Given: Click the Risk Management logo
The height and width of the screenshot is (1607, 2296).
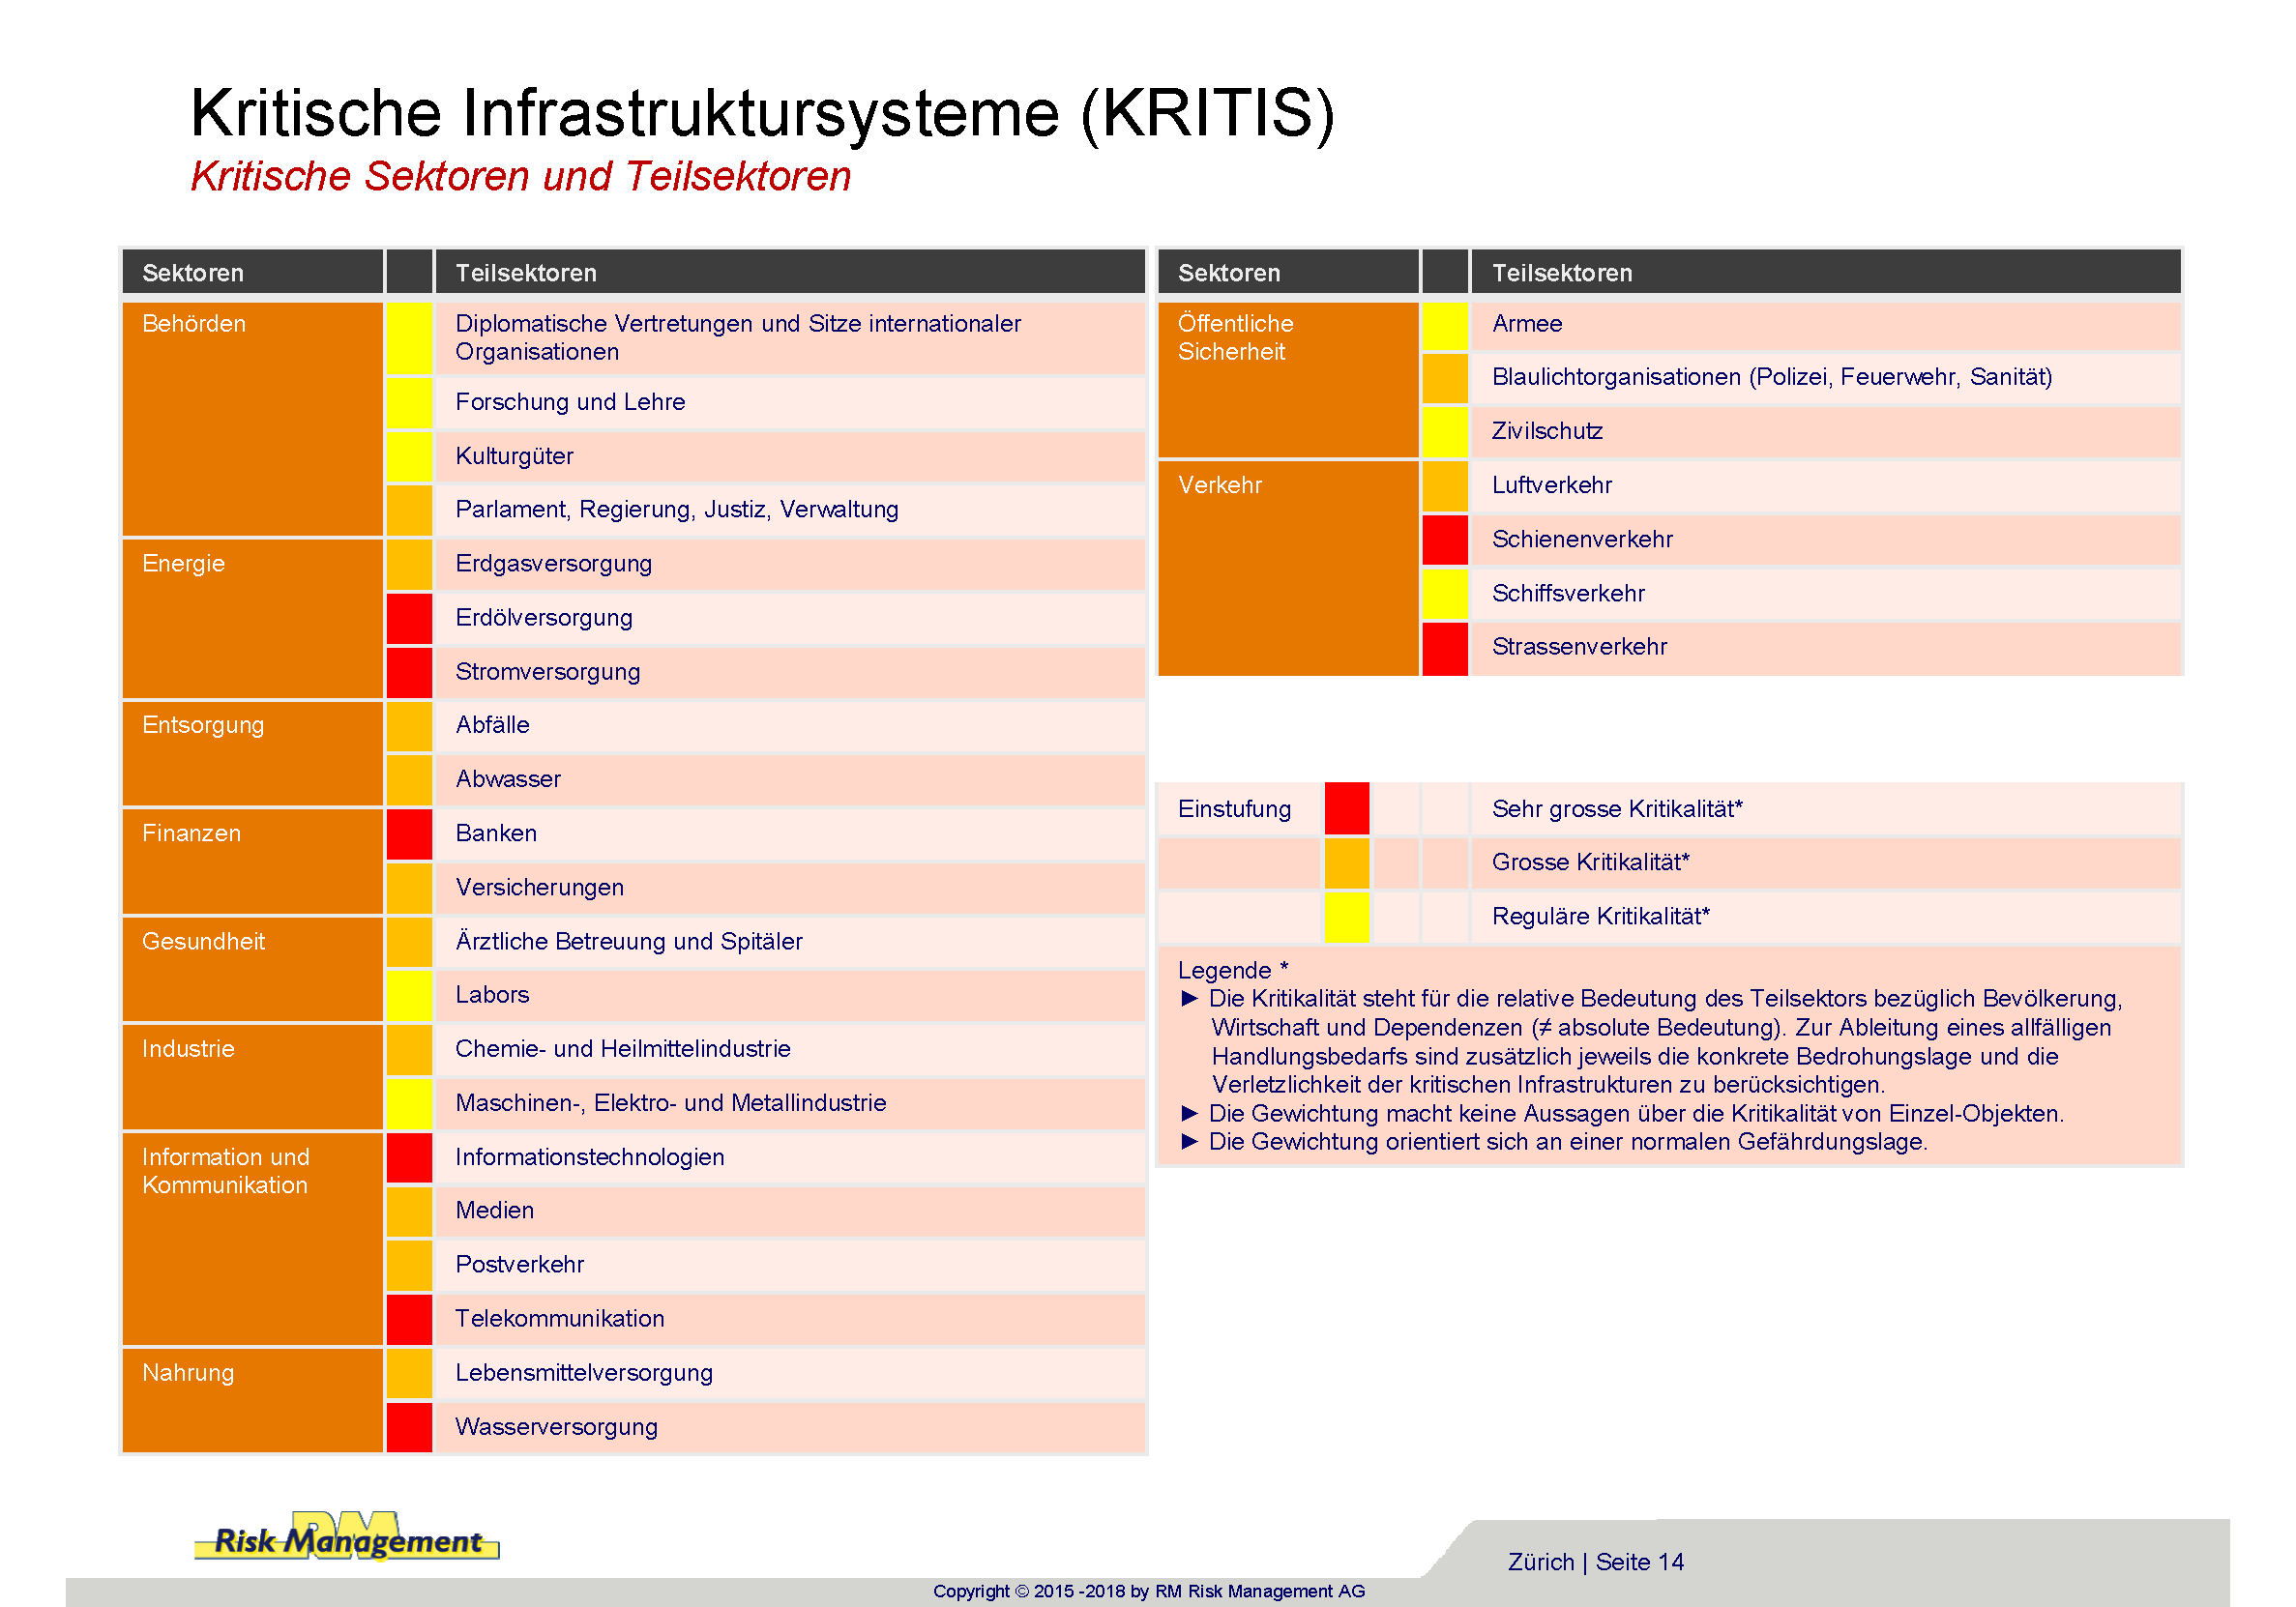Looking at the screenshot, I should click(347, 1538).
